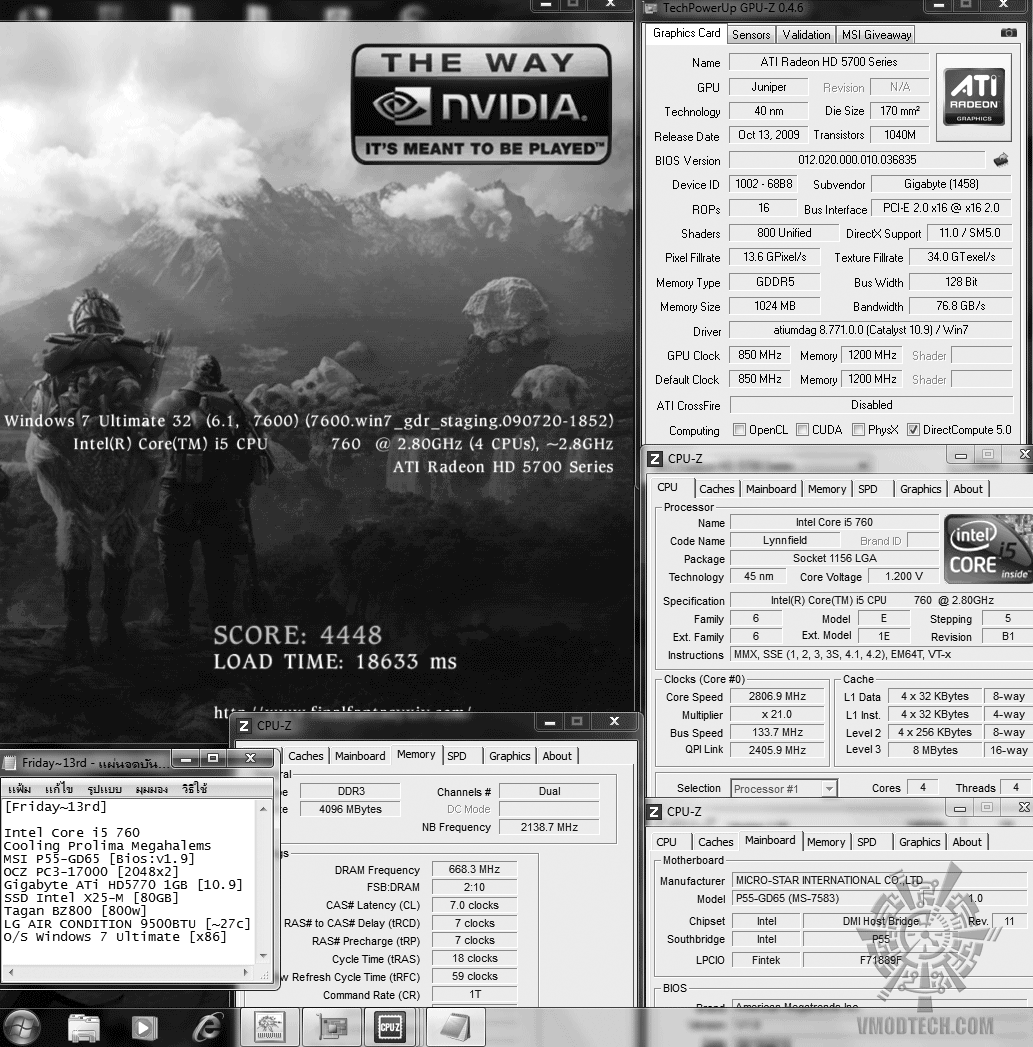Click GPU Name field 'ATI Radeon HD 5700 Series'

tap(829, 62)
